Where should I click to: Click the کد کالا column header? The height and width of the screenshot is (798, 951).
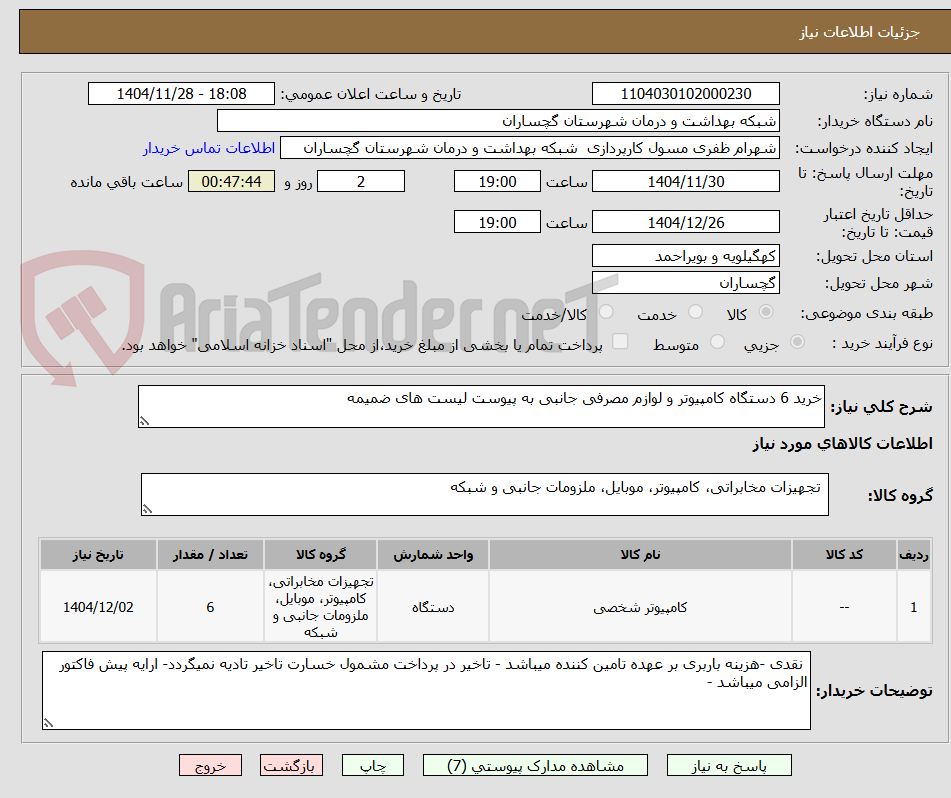844,555
